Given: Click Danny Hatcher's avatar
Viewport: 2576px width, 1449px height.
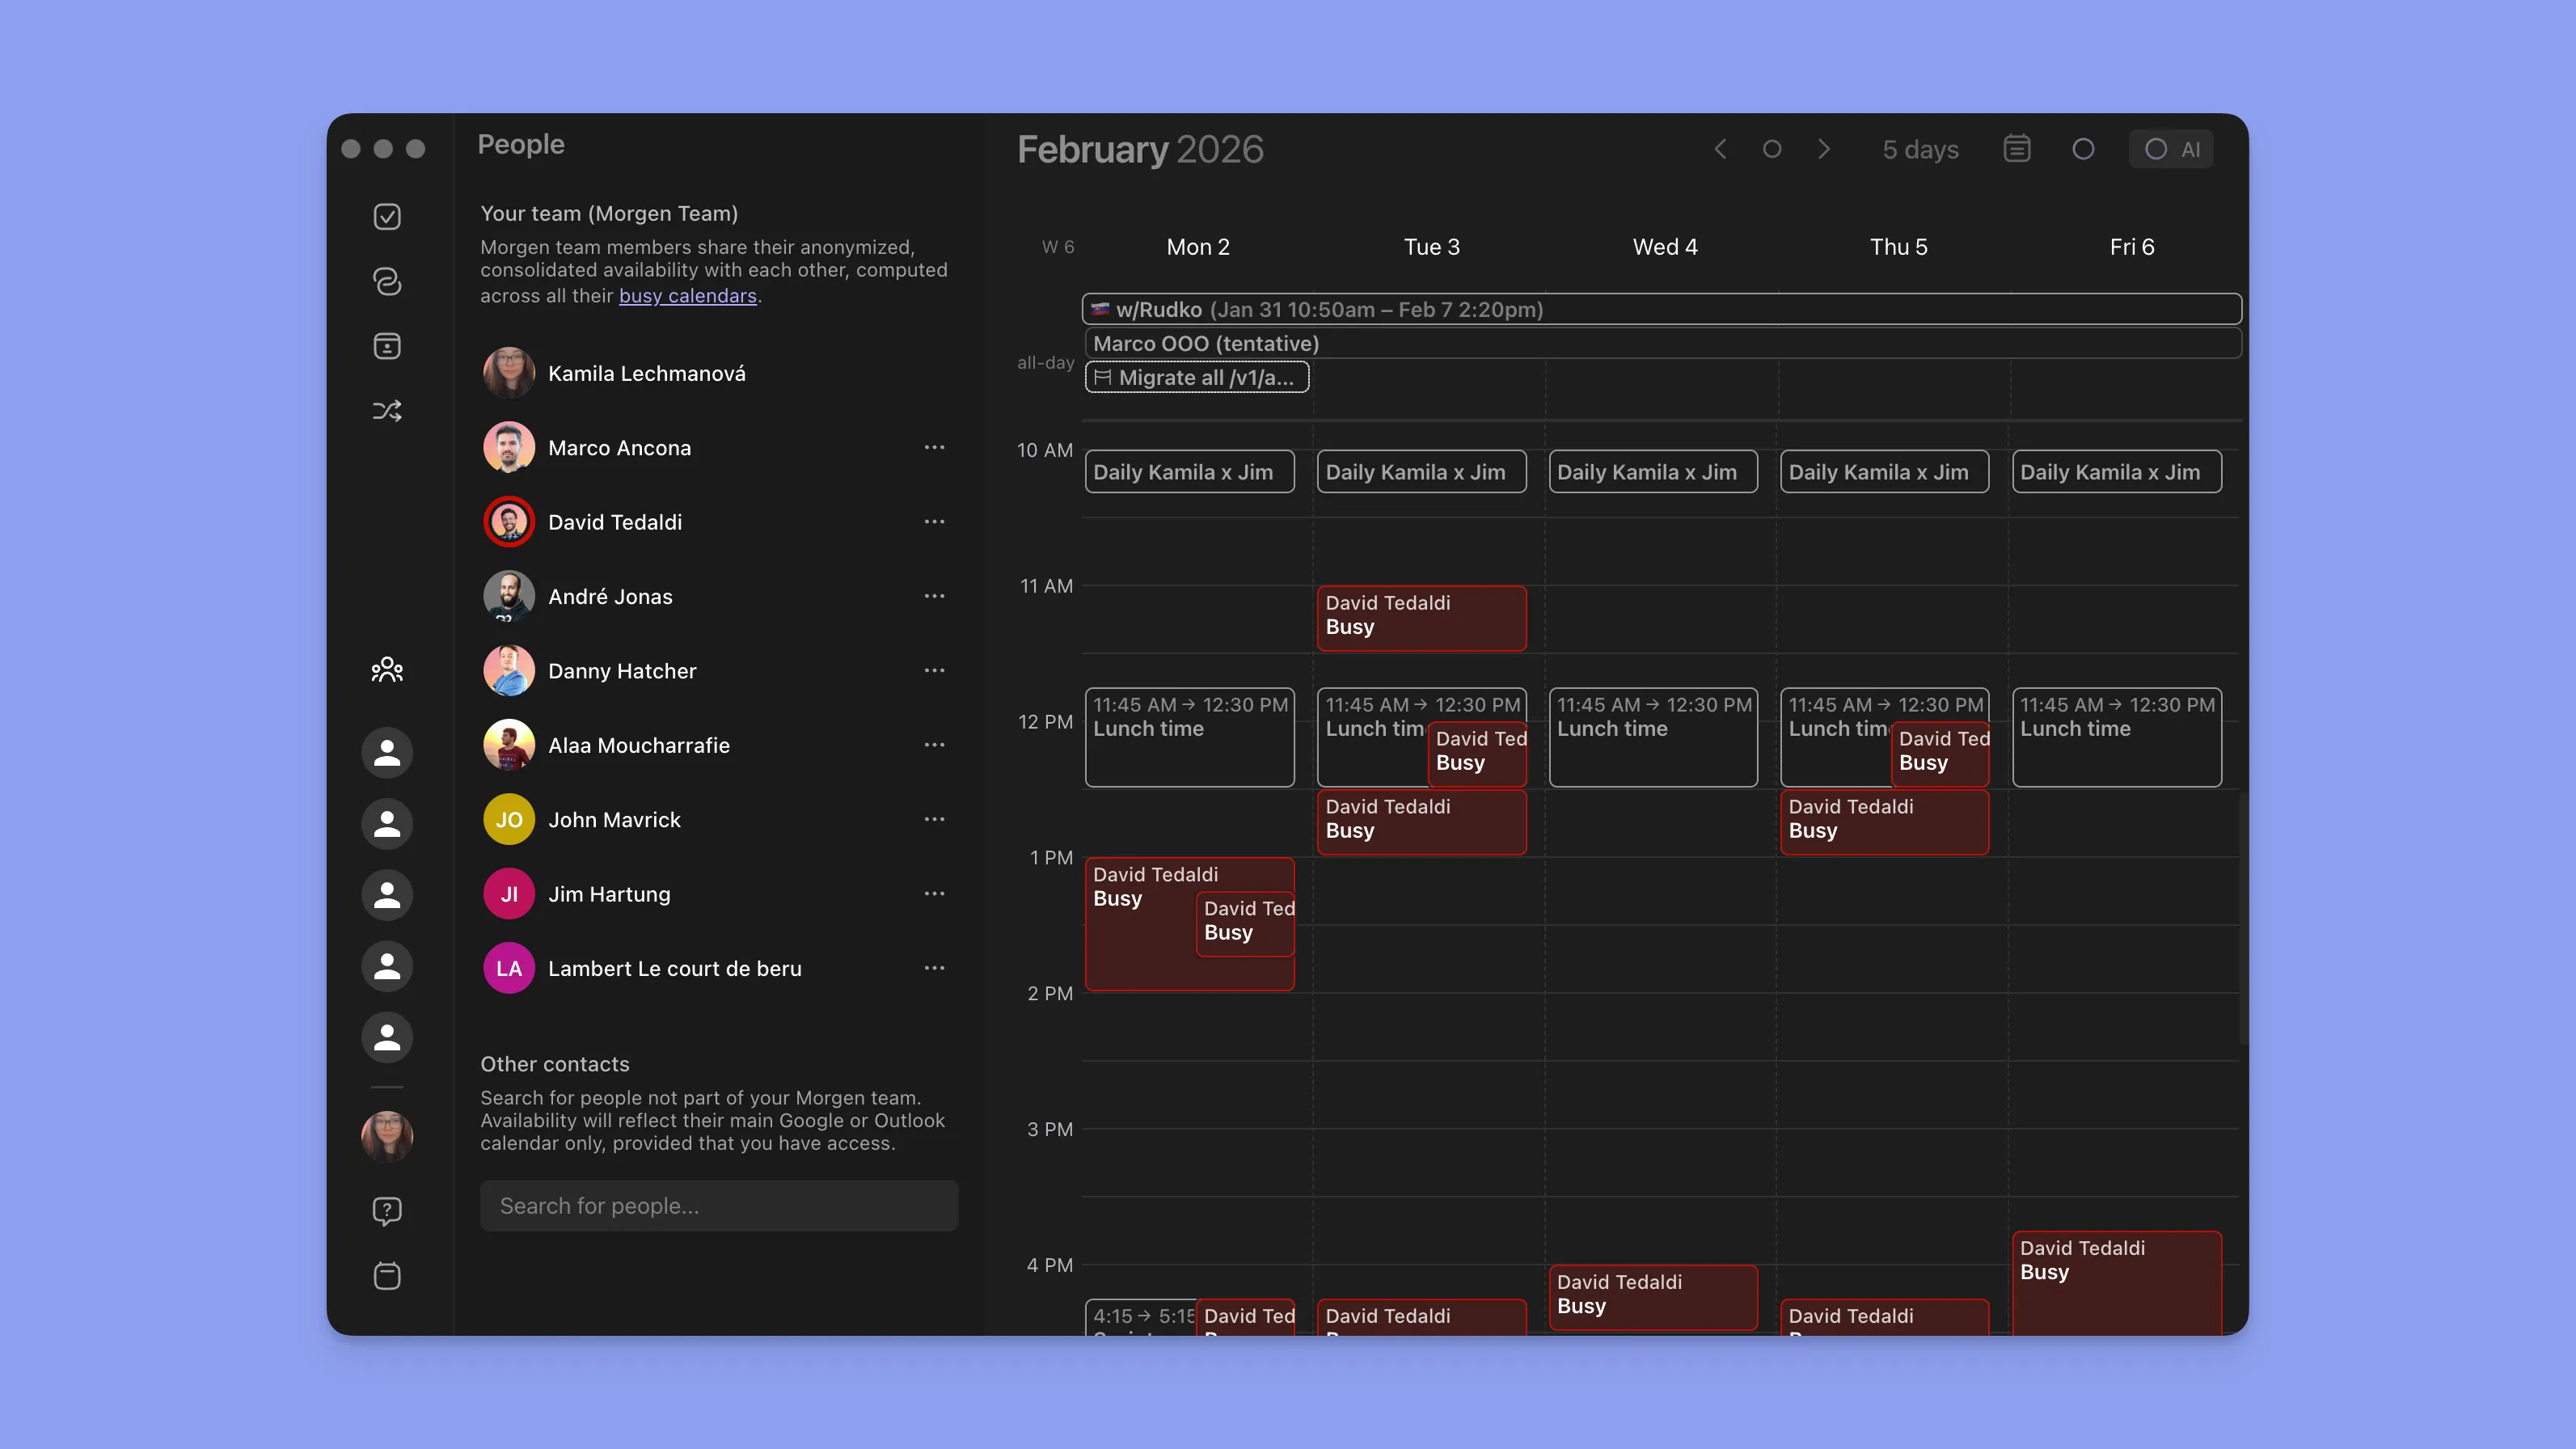Looking at the screenshot, I should click(x=509, y=671).
